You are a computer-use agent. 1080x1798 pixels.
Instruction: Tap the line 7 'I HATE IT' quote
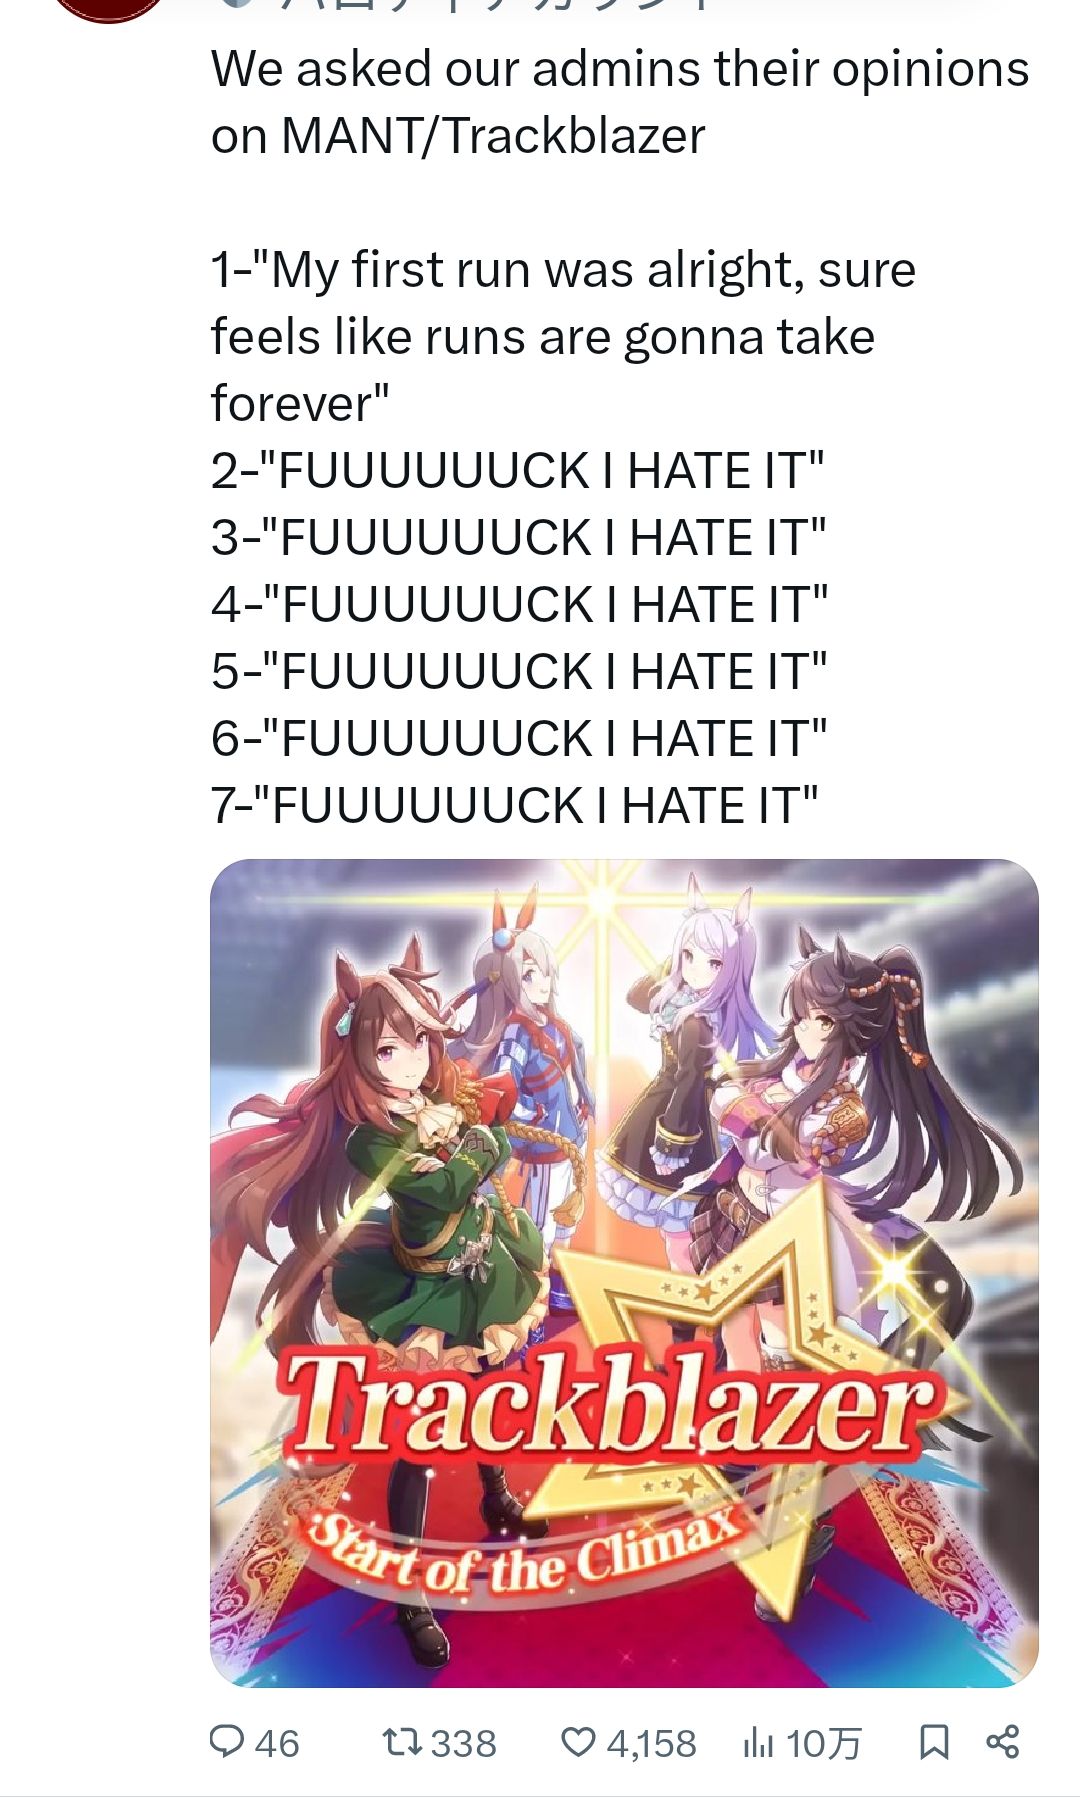pos(515,806)
